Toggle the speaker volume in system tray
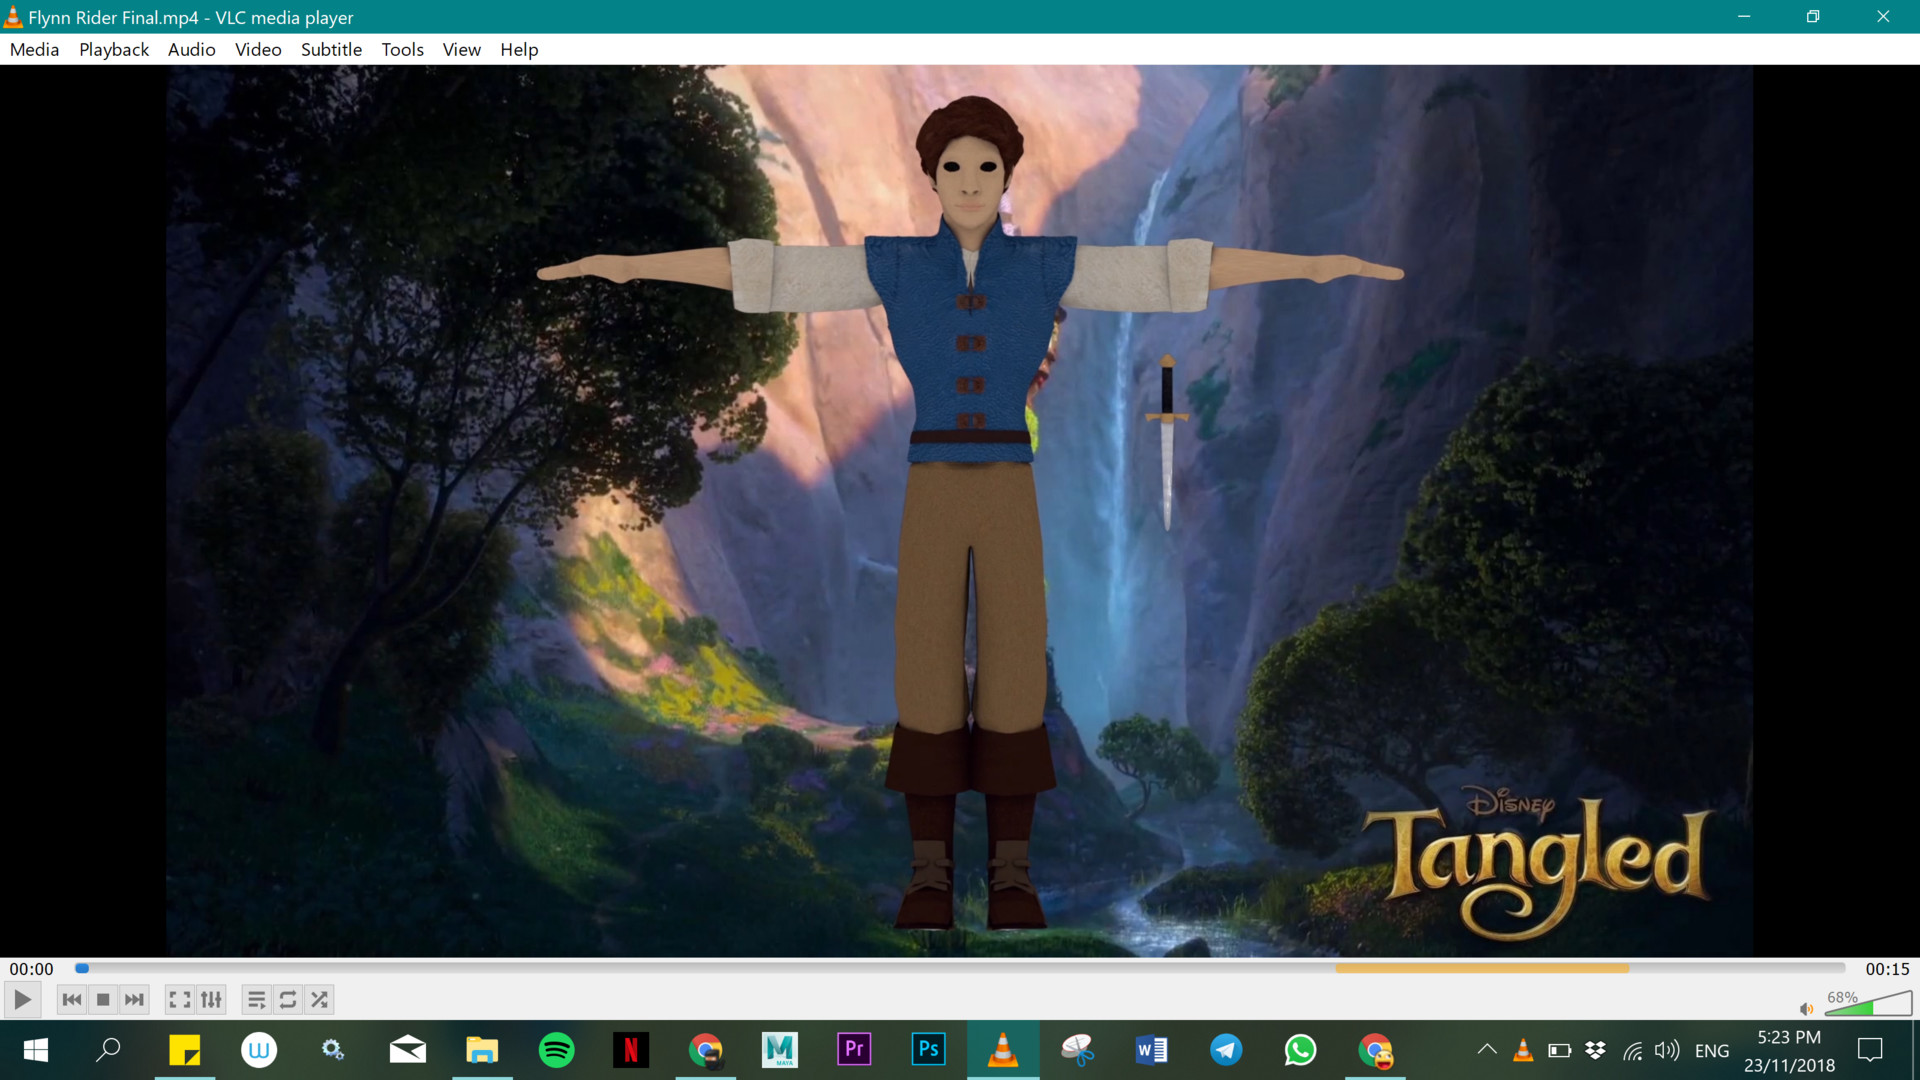 pos(1667,1050)
